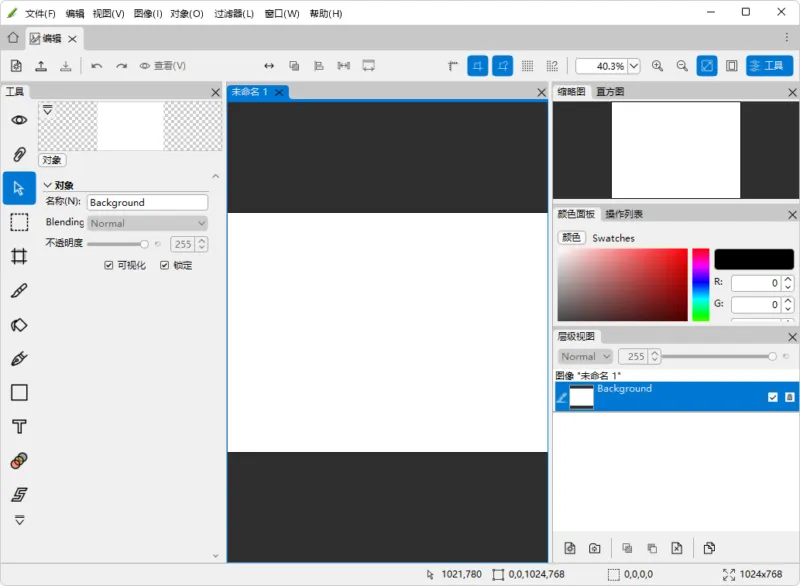The width and height of the screenshot is (800, 586).
Task: Select the fill pen tool
Action: 19,359
